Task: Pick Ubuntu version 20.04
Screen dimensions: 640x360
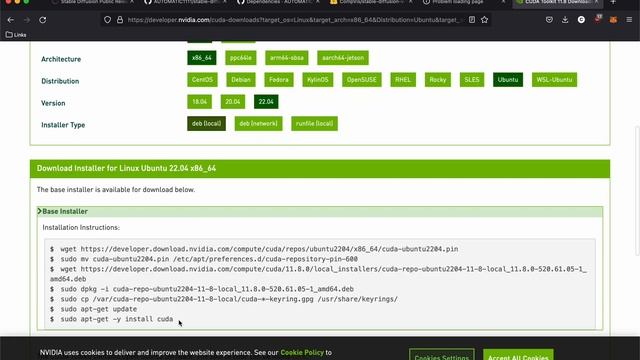Action: click(233, 102)
